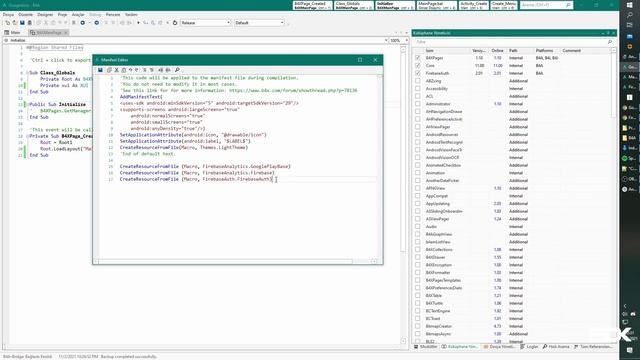
Task: Switch to the Main code tab
Action: tap(13, 32)
